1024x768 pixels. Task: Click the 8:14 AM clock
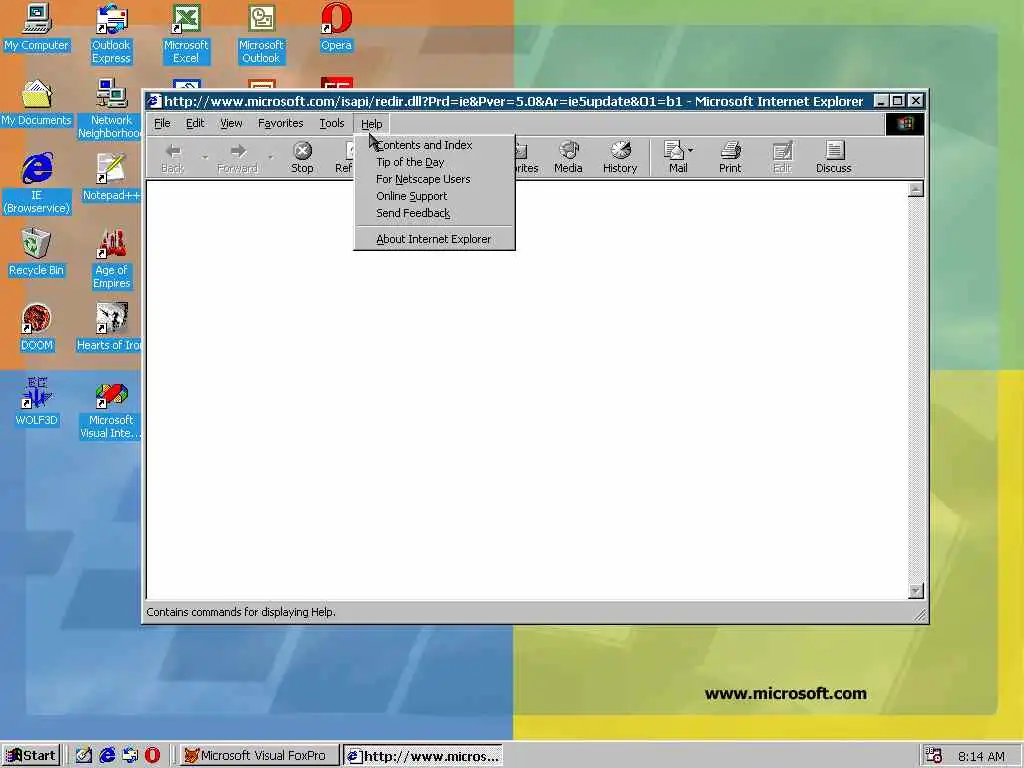point(982,756)
